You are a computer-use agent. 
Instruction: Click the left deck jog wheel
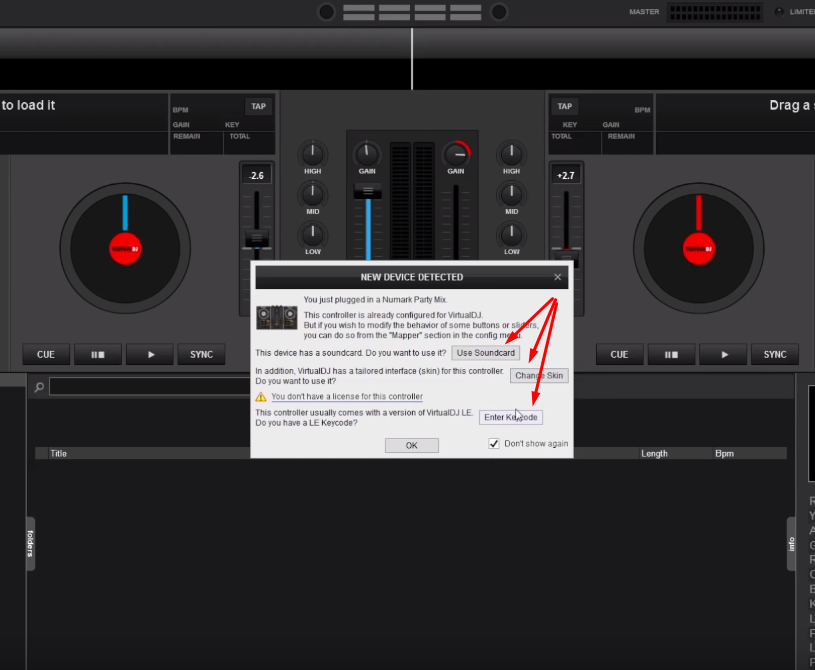click(125, 248)
